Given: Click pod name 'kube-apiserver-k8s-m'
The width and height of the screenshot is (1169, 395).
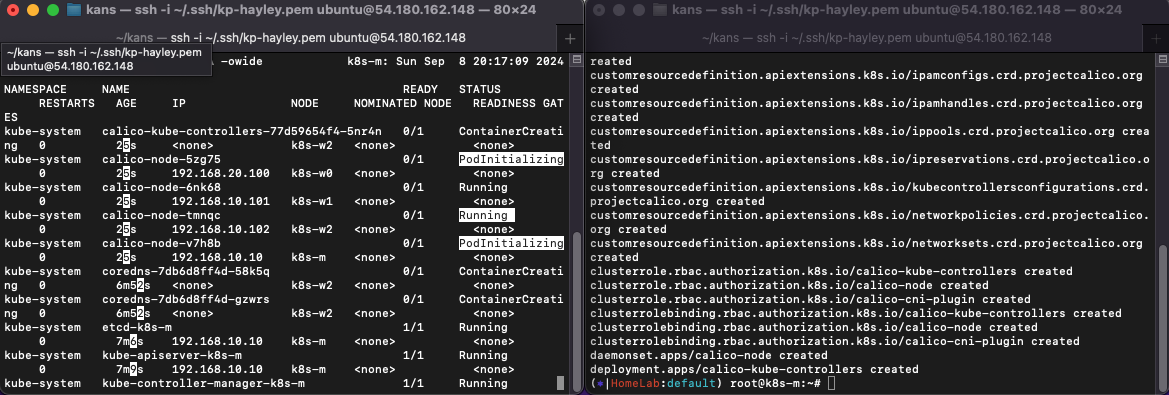Looking at the screenshot, I should coord(171,356).
